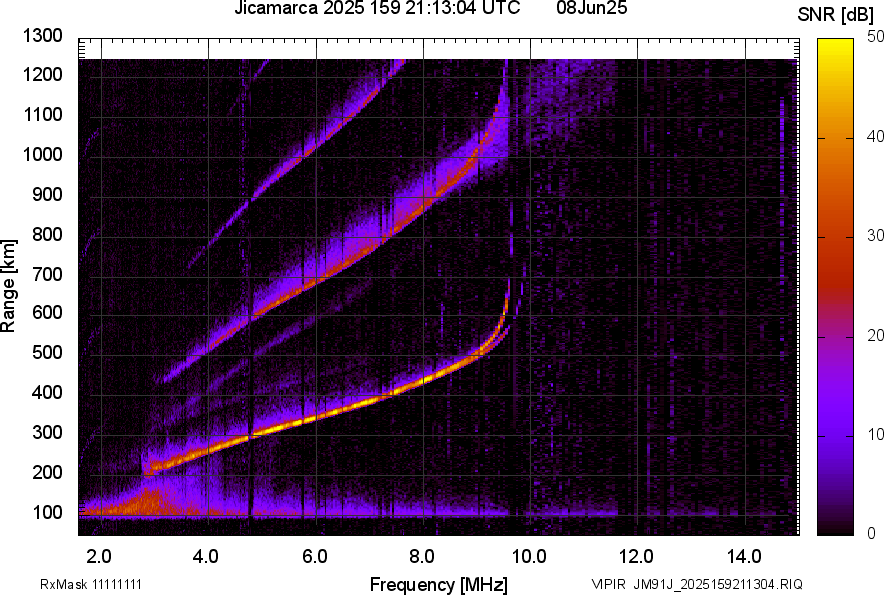
Task: Click the frequency tick label "4.0"
Action: [x=206, y=556]
